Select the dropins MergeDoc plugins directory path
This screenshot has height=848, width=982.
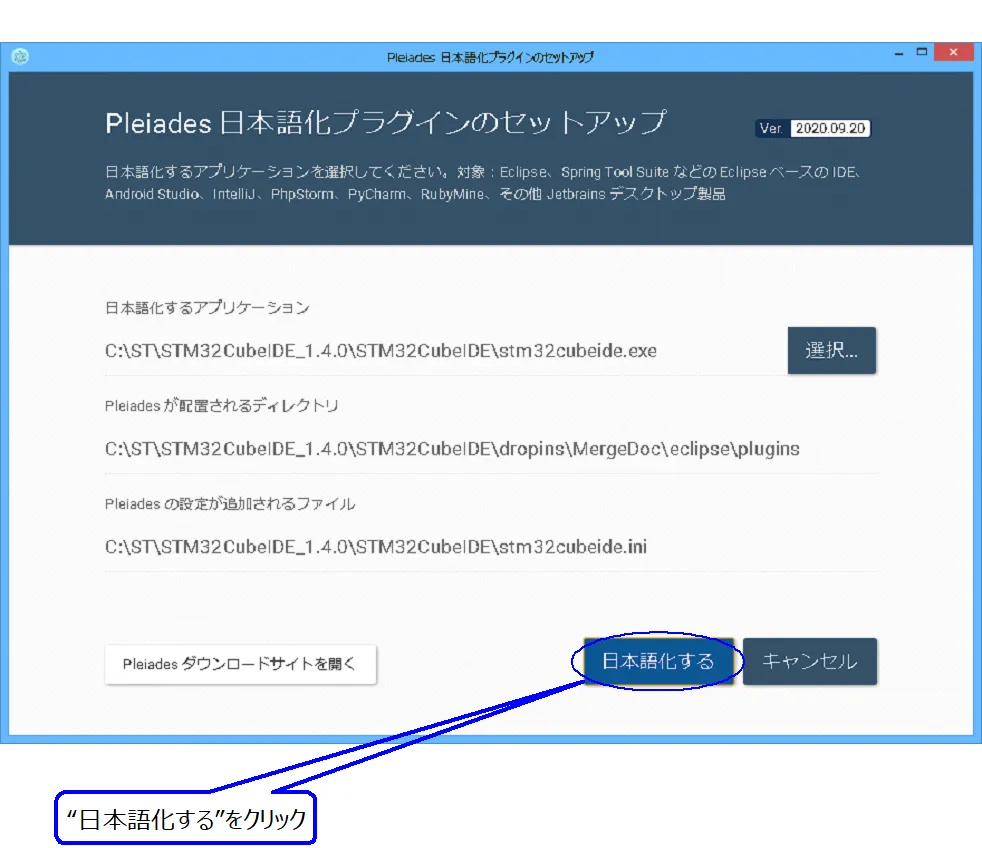452,449
